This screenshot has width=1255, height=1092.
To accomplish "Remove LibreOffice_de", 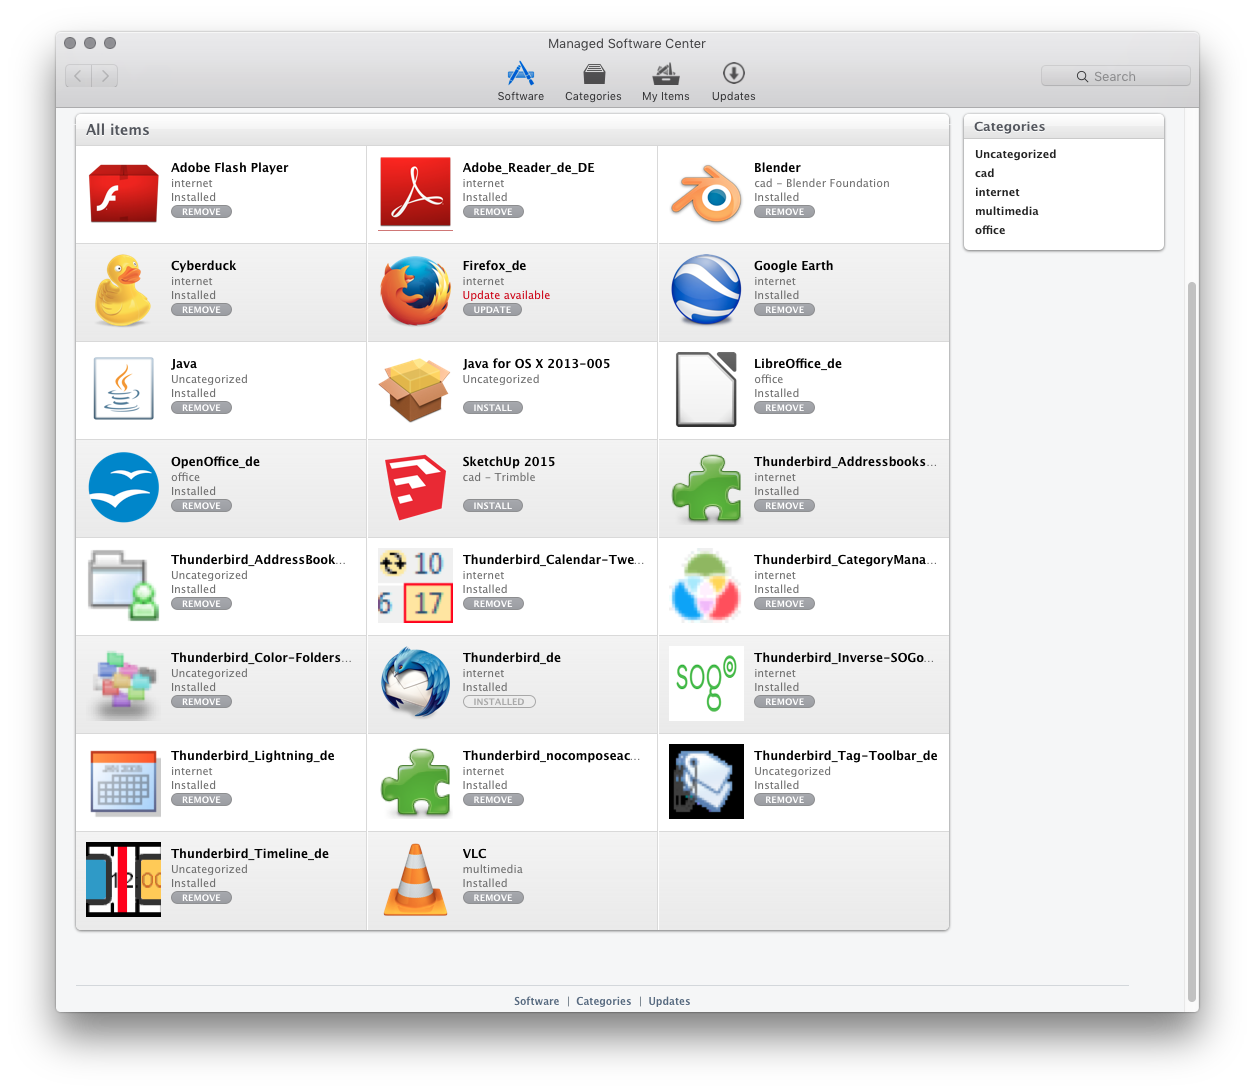I will click(785, 408).
